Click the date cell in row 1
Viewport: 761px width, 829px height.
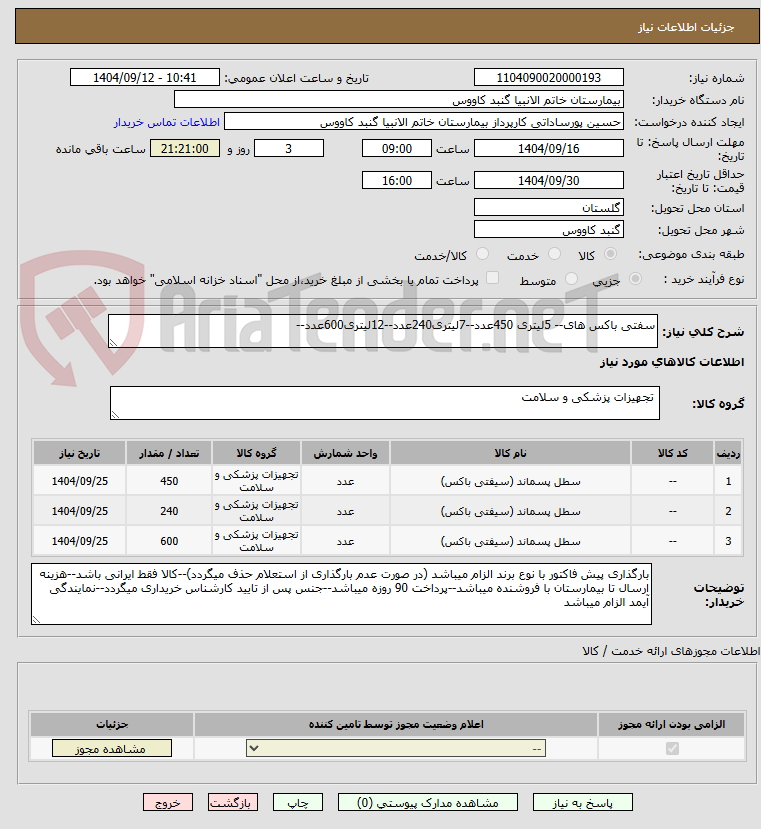[79, 481]
